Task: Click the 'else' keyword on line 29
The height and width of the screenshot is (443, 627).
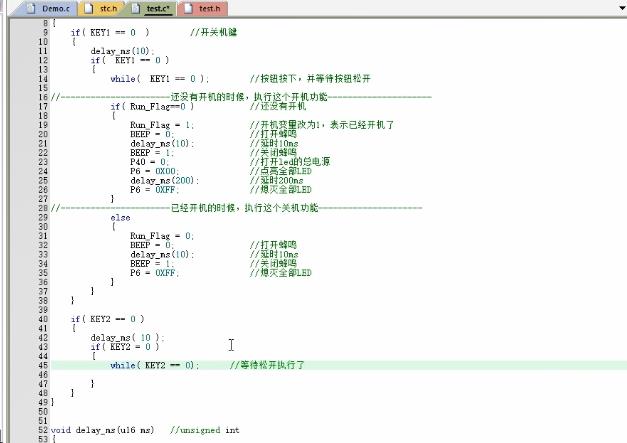Action: 120,218
